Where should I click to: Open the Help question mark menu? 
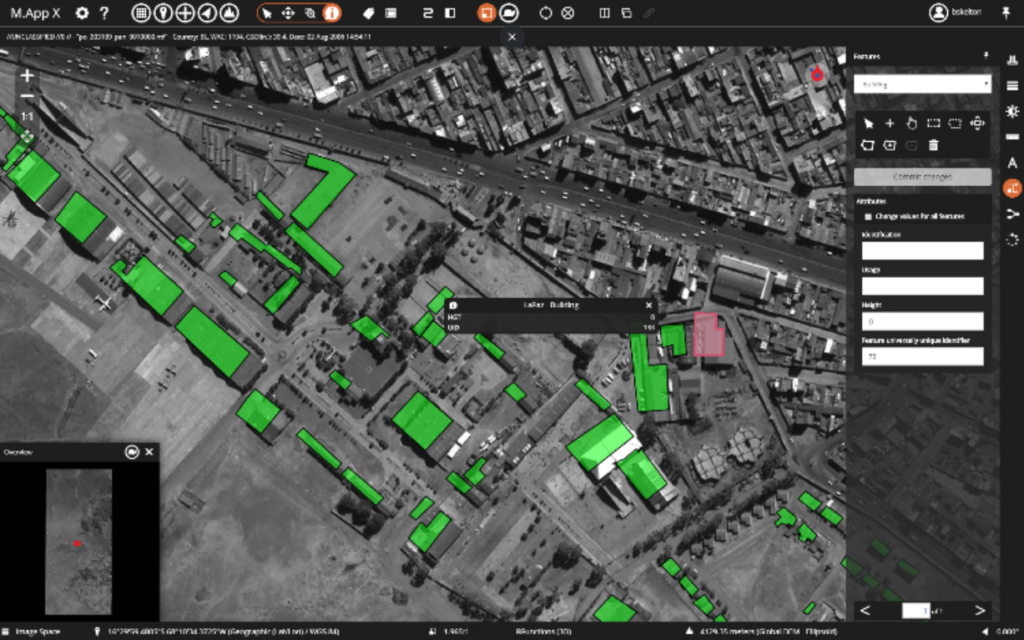[104, 12]
